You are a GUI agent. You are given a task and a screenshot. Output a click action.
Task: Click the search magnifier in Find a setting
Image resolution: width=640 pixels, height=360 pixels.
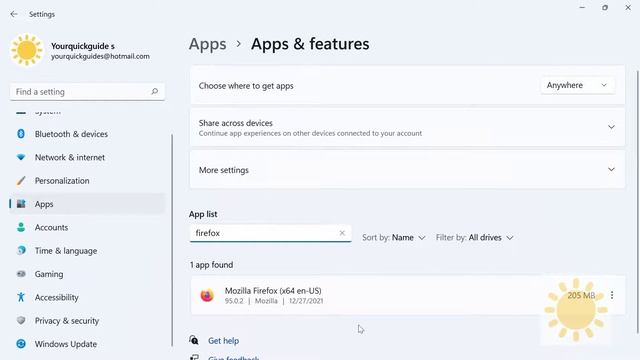coord(155,91)
